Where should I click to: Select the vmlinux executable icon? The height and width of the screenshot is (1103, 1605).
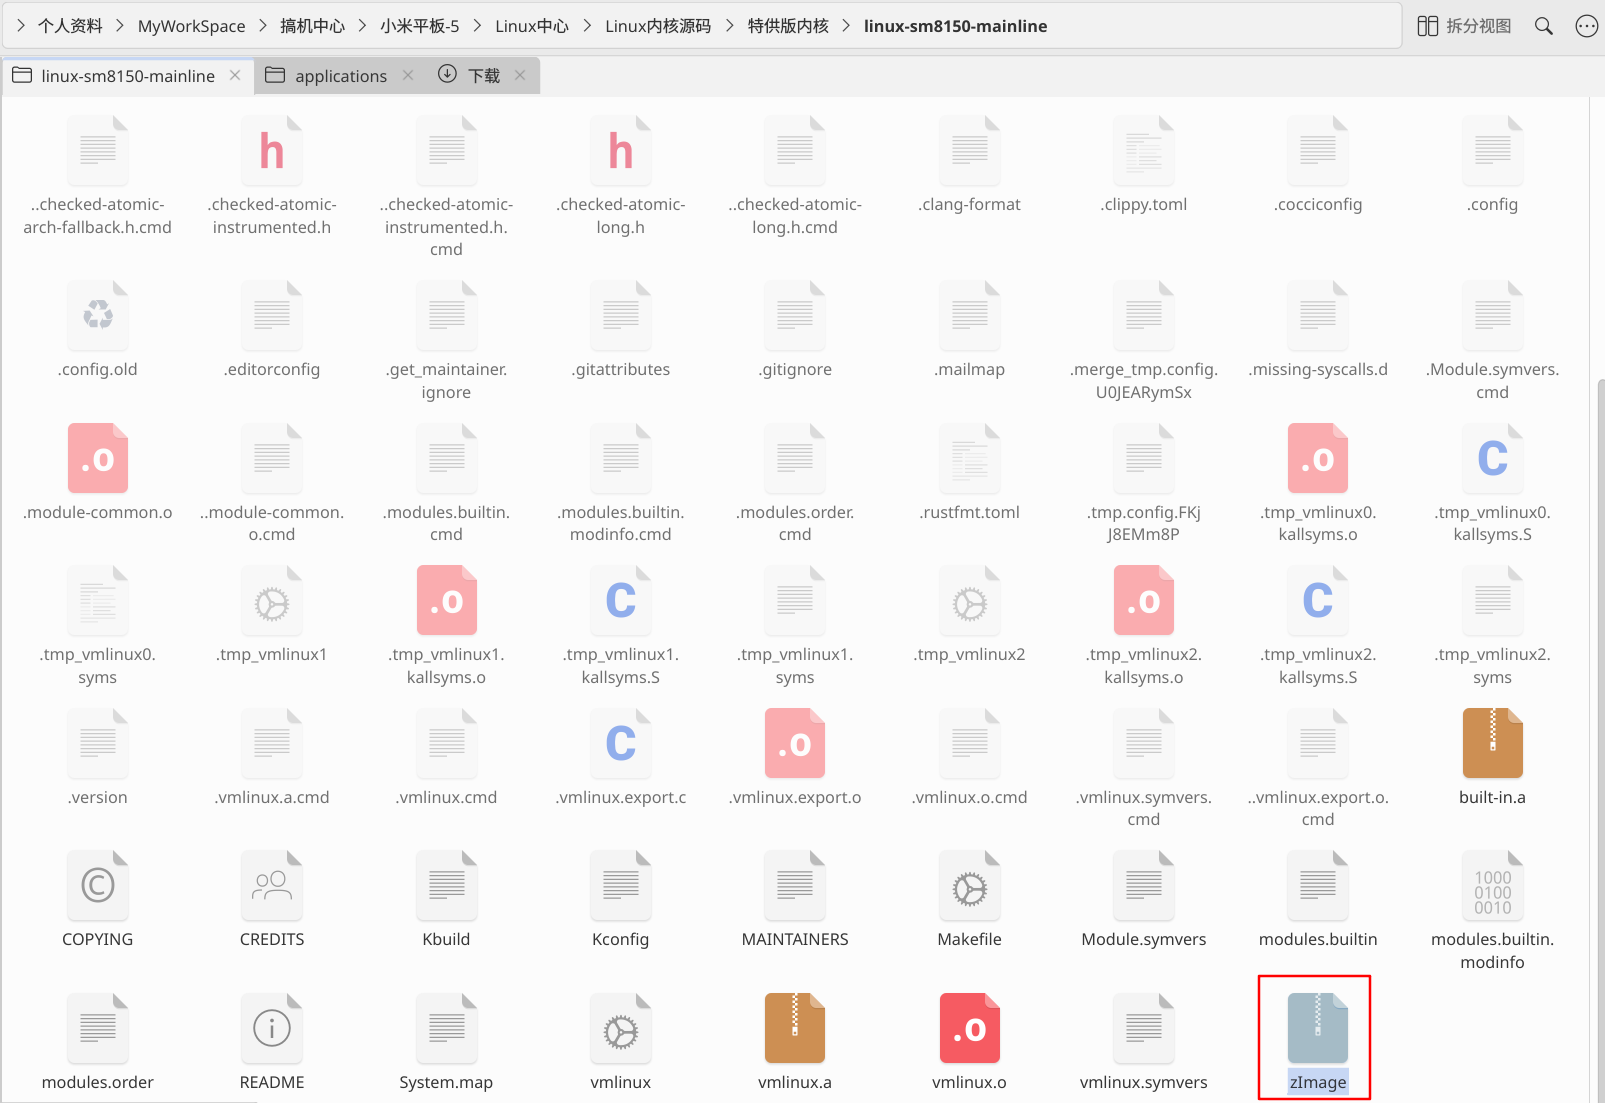pos(621,1028)
